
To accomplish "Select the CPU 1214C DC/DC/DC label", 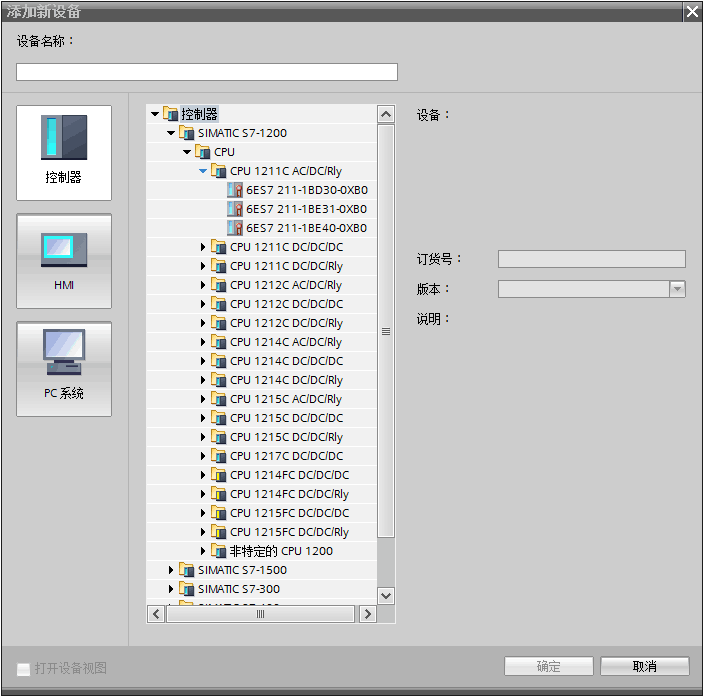I will pos(286,361).
